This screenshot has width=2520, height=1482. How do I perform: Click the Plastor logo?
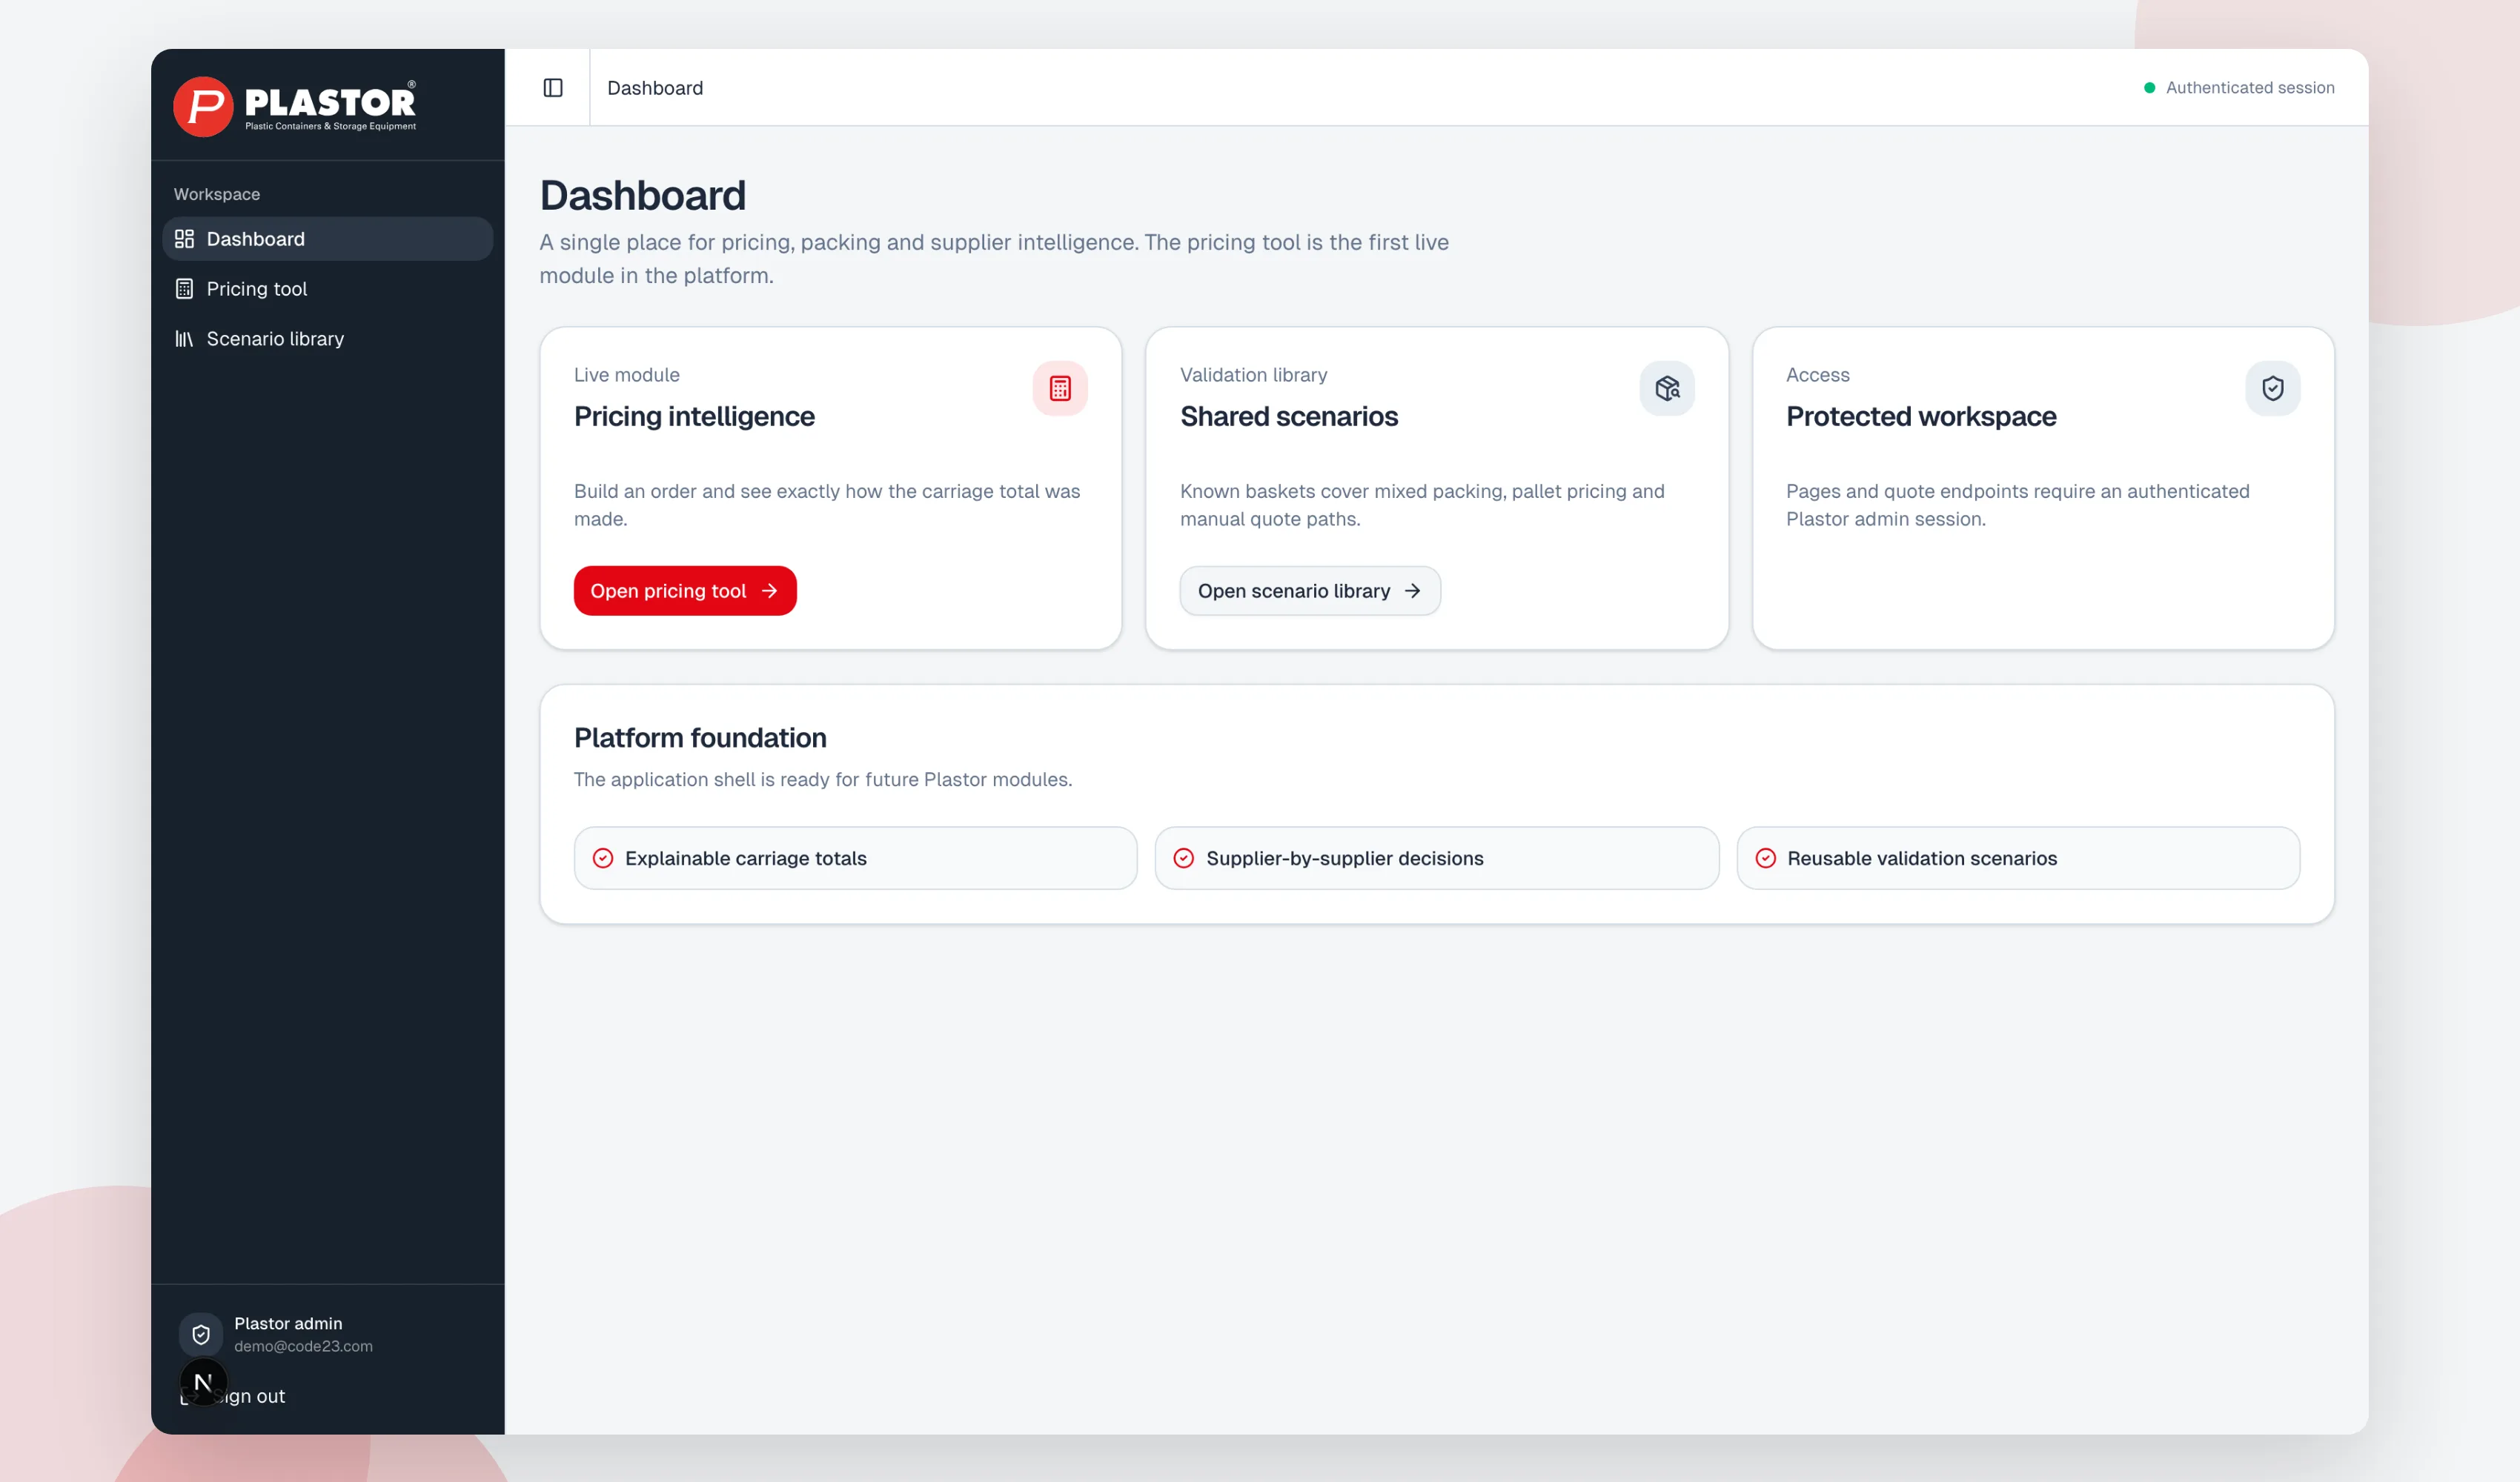(x=295, y=106)
